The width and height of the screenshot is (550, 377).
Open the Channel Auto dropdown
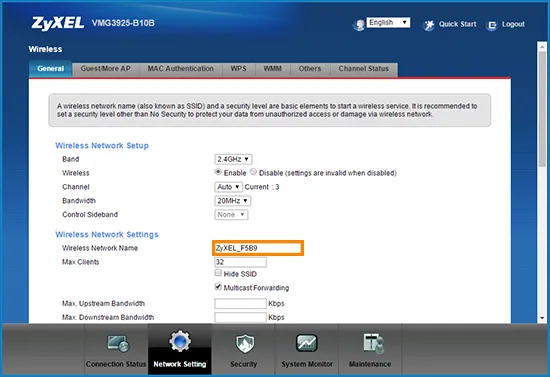pyautogui.click(x=228, y=187)
